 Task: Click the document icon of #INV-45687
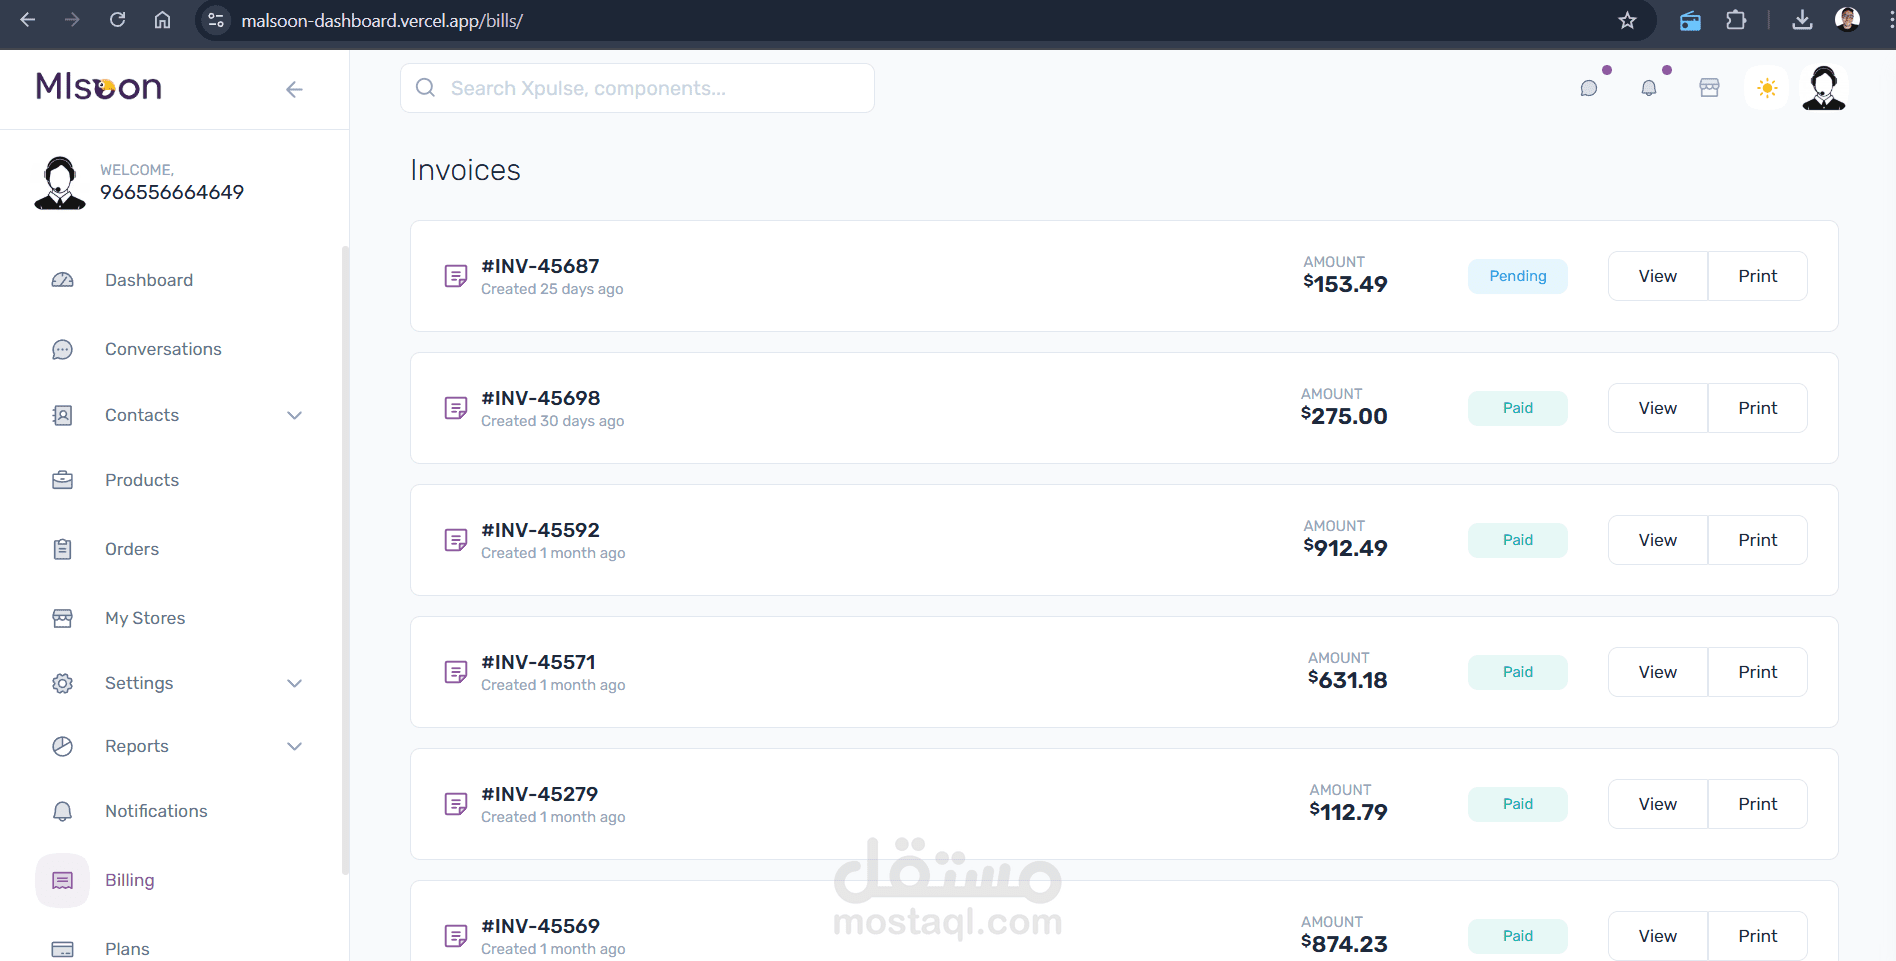[x=456, y=276]
